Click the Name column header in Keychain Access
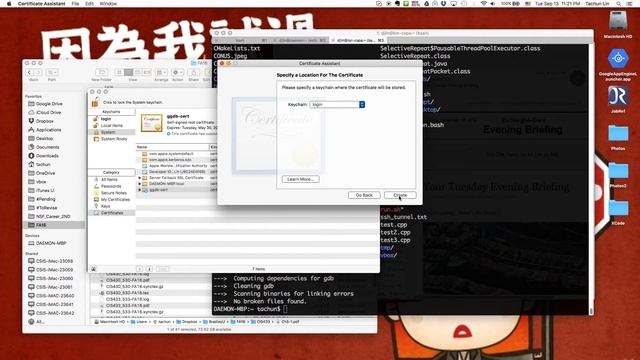The width and height of the screenshot is (640, 360). 172,147
